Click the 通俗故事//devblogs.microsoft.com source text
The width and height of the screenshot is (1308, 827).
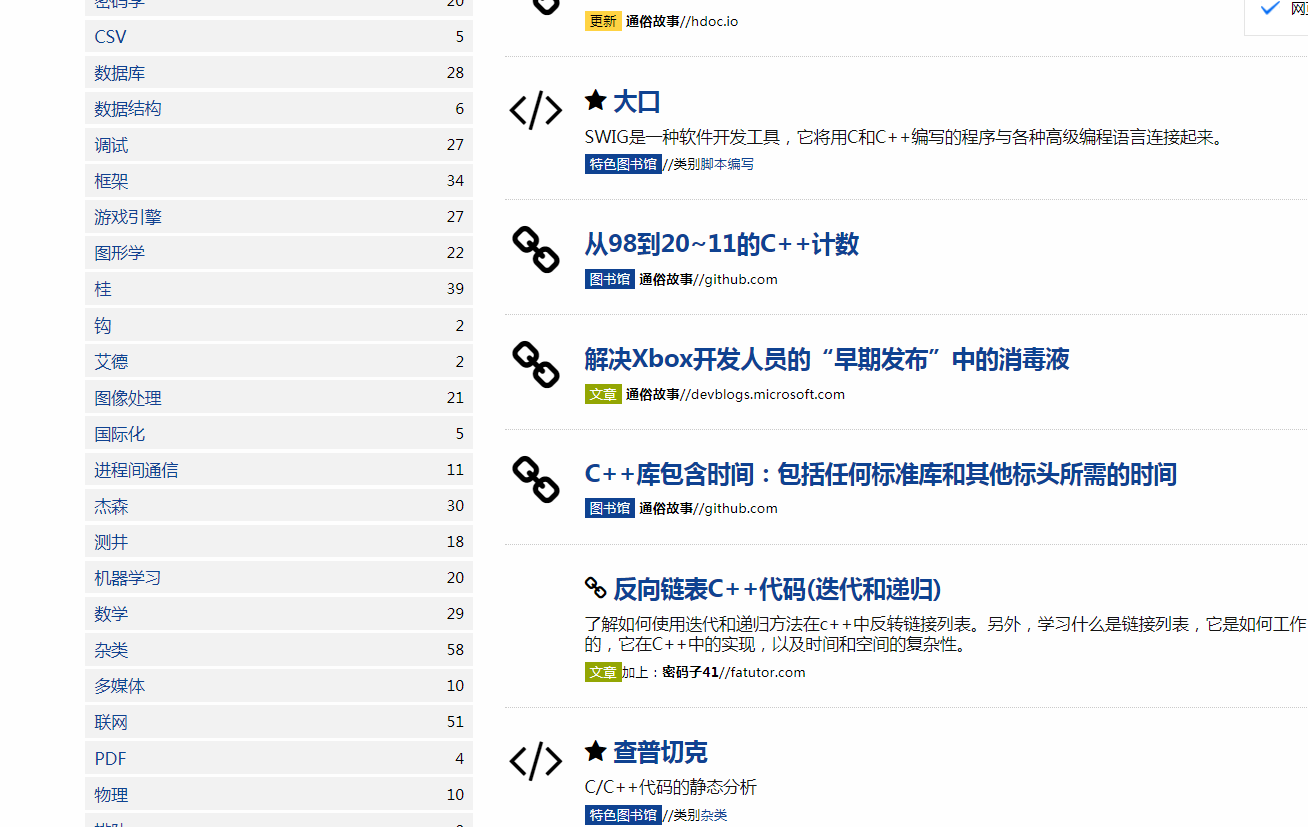click(x=735, y=394)
